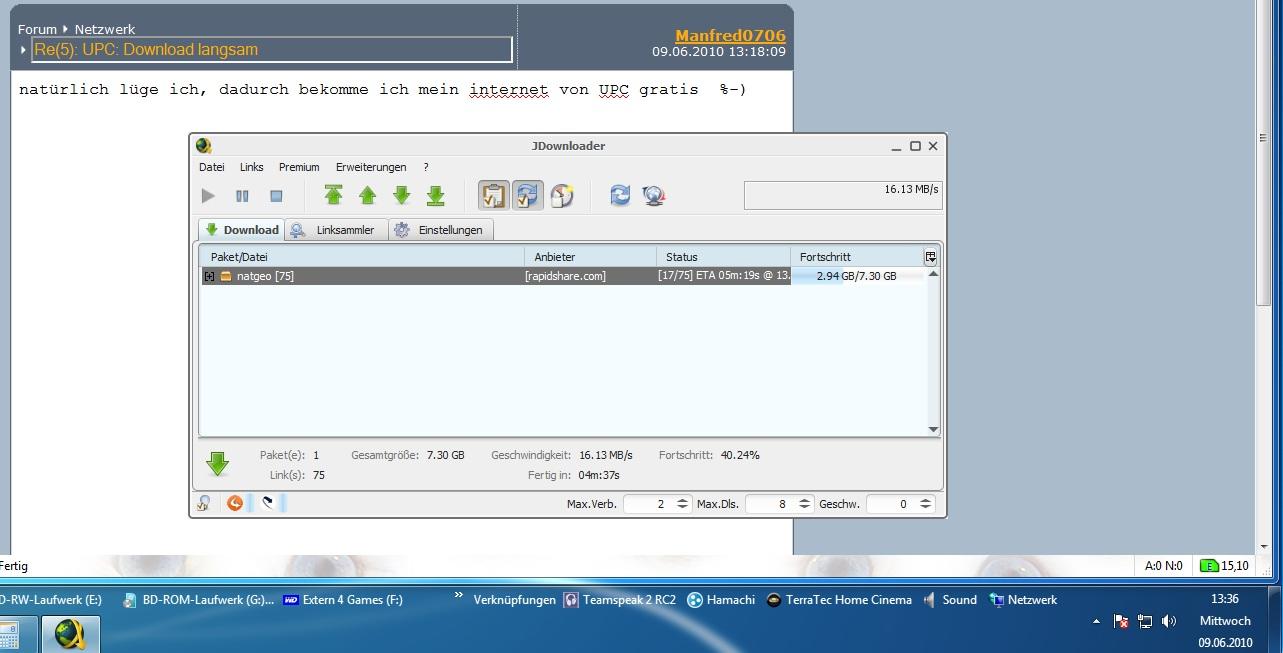Viewport: 1283px width, 653px height.
Task: Open the Premium menu
Action: click(x=299, y=167)
